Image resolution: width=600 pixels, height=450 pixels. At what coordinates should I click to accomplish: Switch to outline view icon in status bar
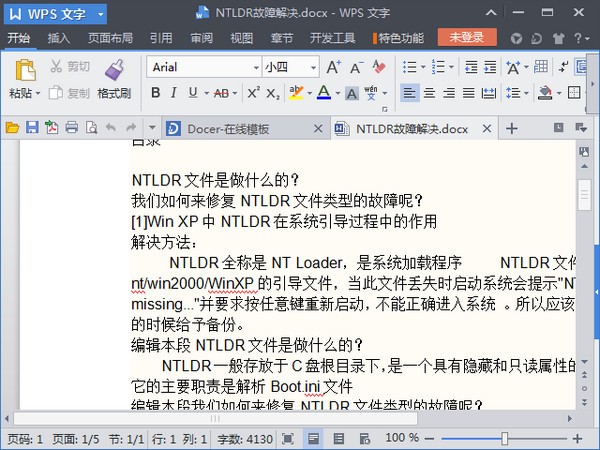pyautogui.click(x=339, y=439)
